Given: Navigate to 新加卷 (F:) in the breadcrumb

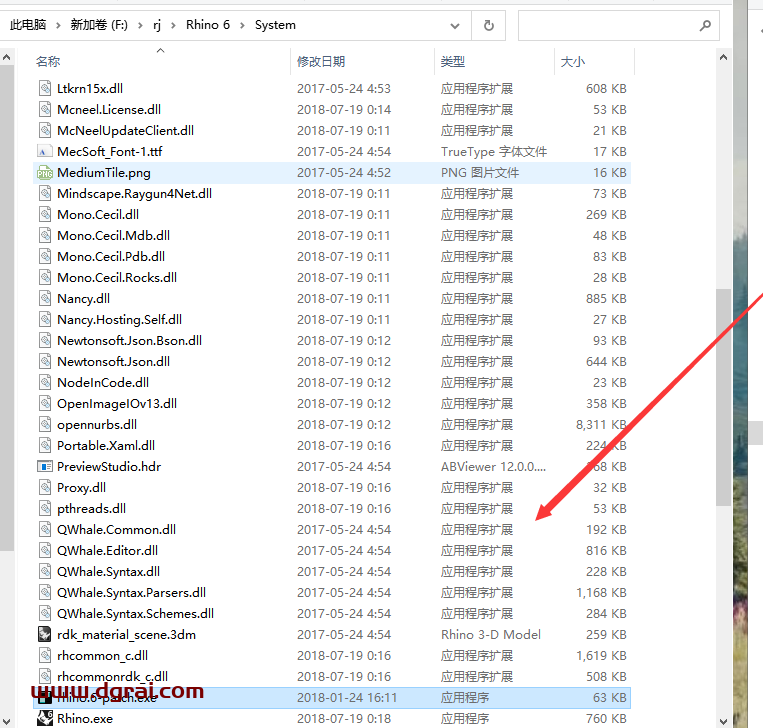Looking at the screenshot, I should 99,25.
